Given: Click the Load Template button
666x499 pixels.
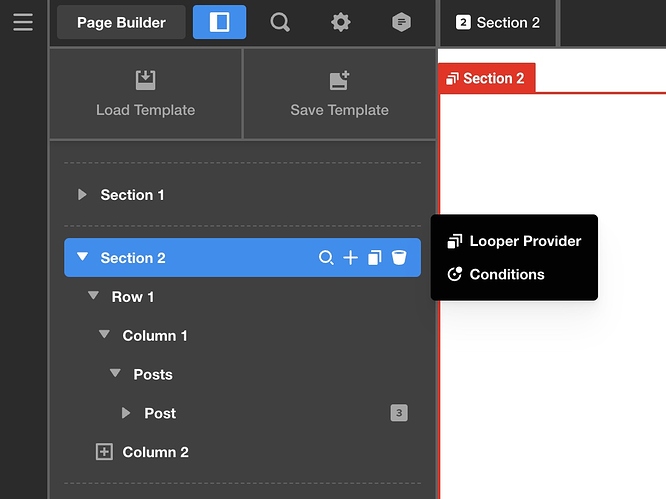Looking at the screenshot, I should click(x=145, y=93).
